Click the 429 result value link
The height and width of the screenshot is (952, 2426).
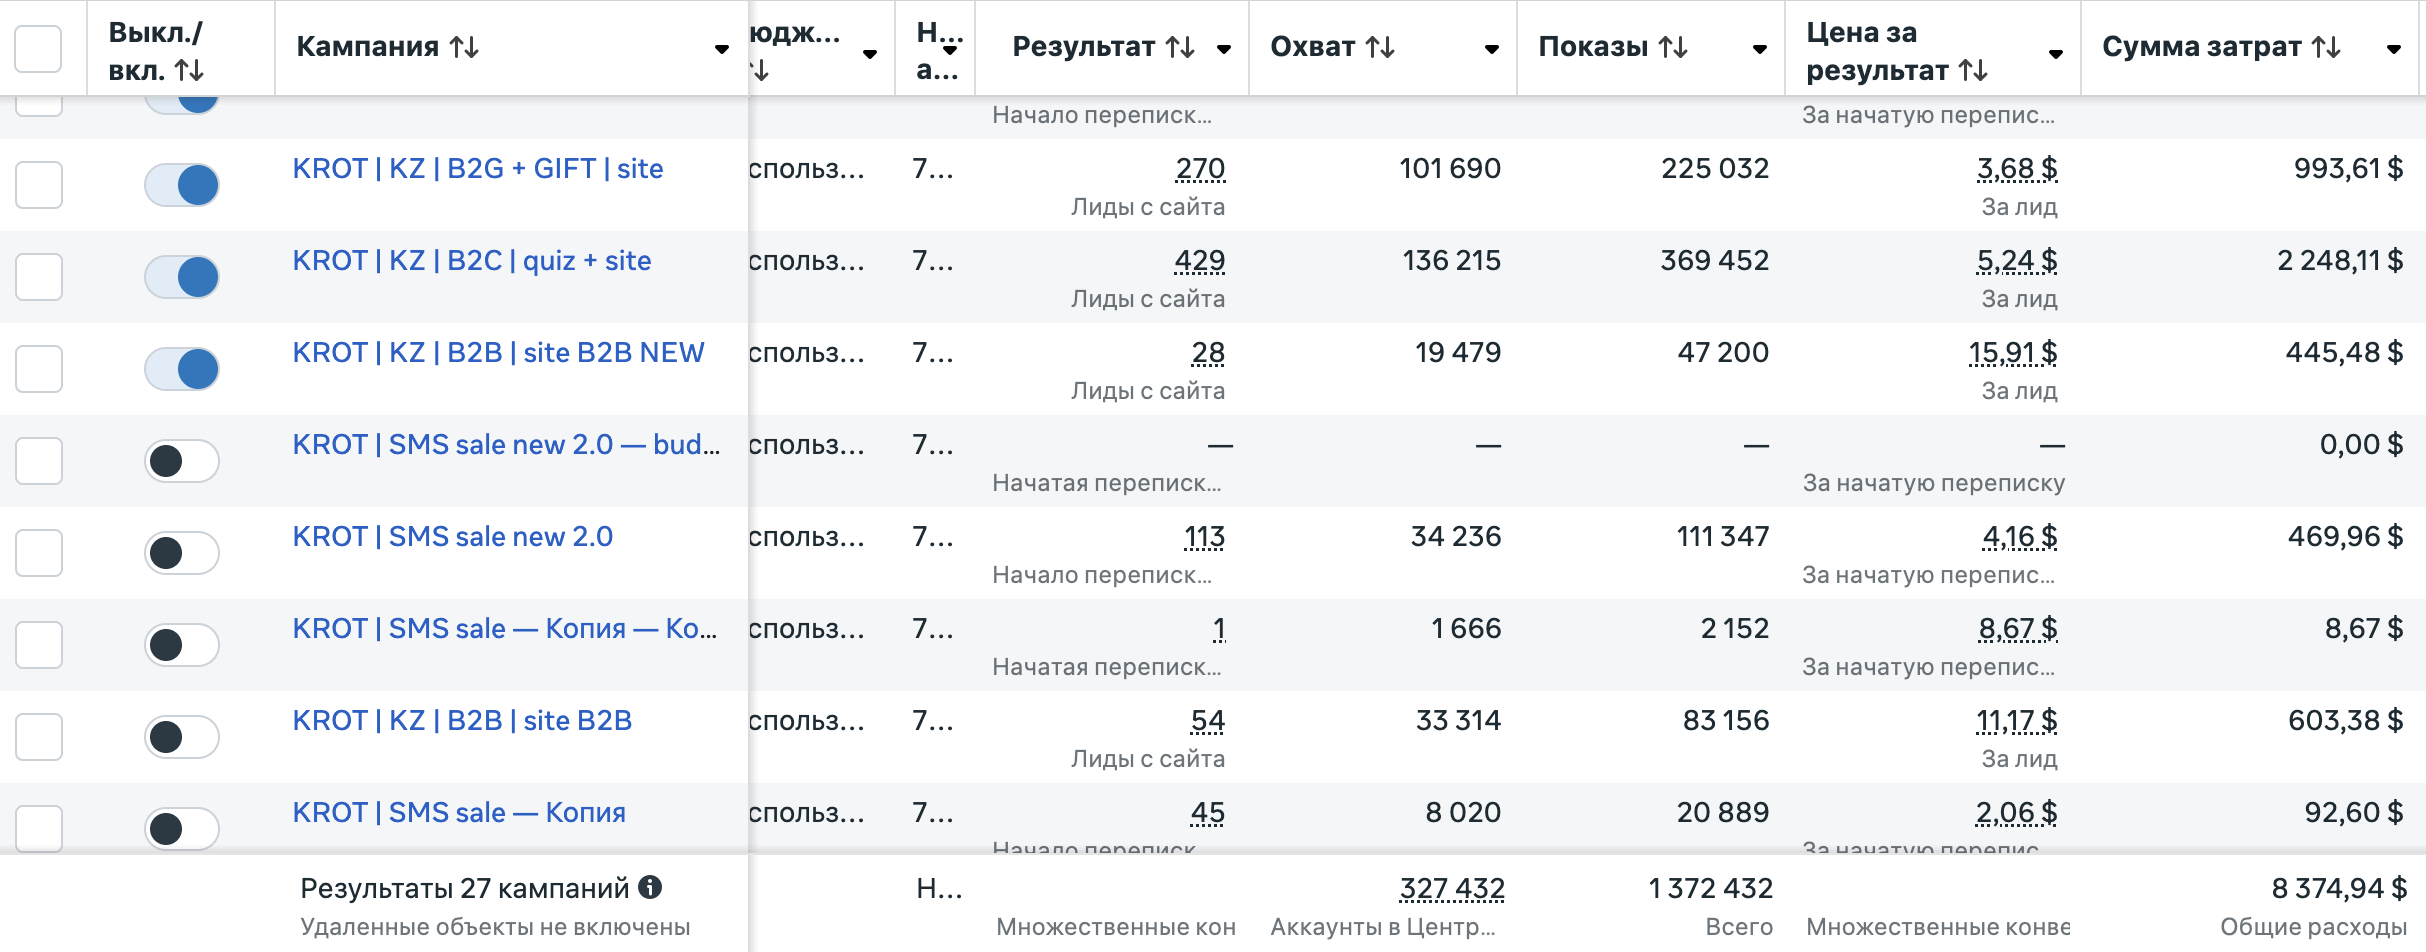click(1199, 261)
